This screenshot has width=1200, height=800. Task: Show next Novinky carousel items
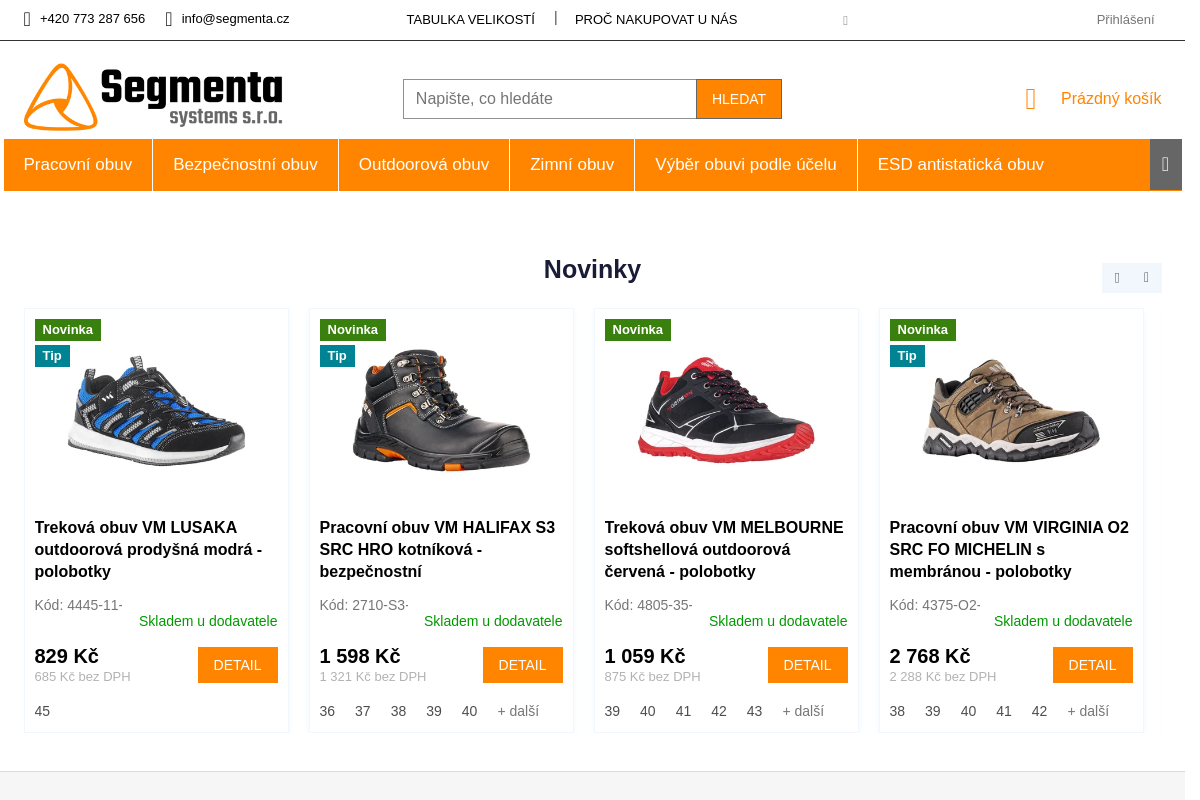(x=1146, y=278)
